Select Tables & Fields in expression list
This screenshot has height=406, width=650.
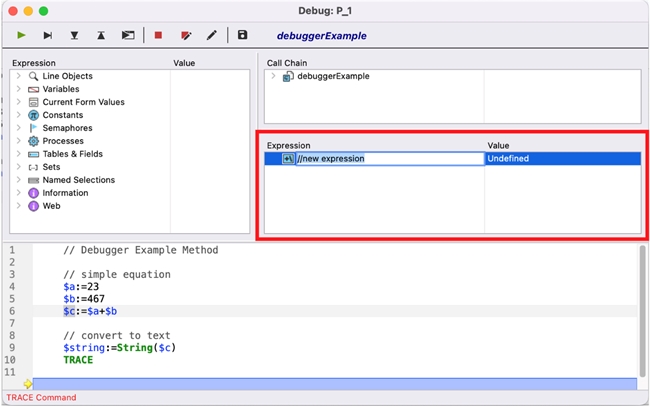pyautogui.click(x=72, y=154)
